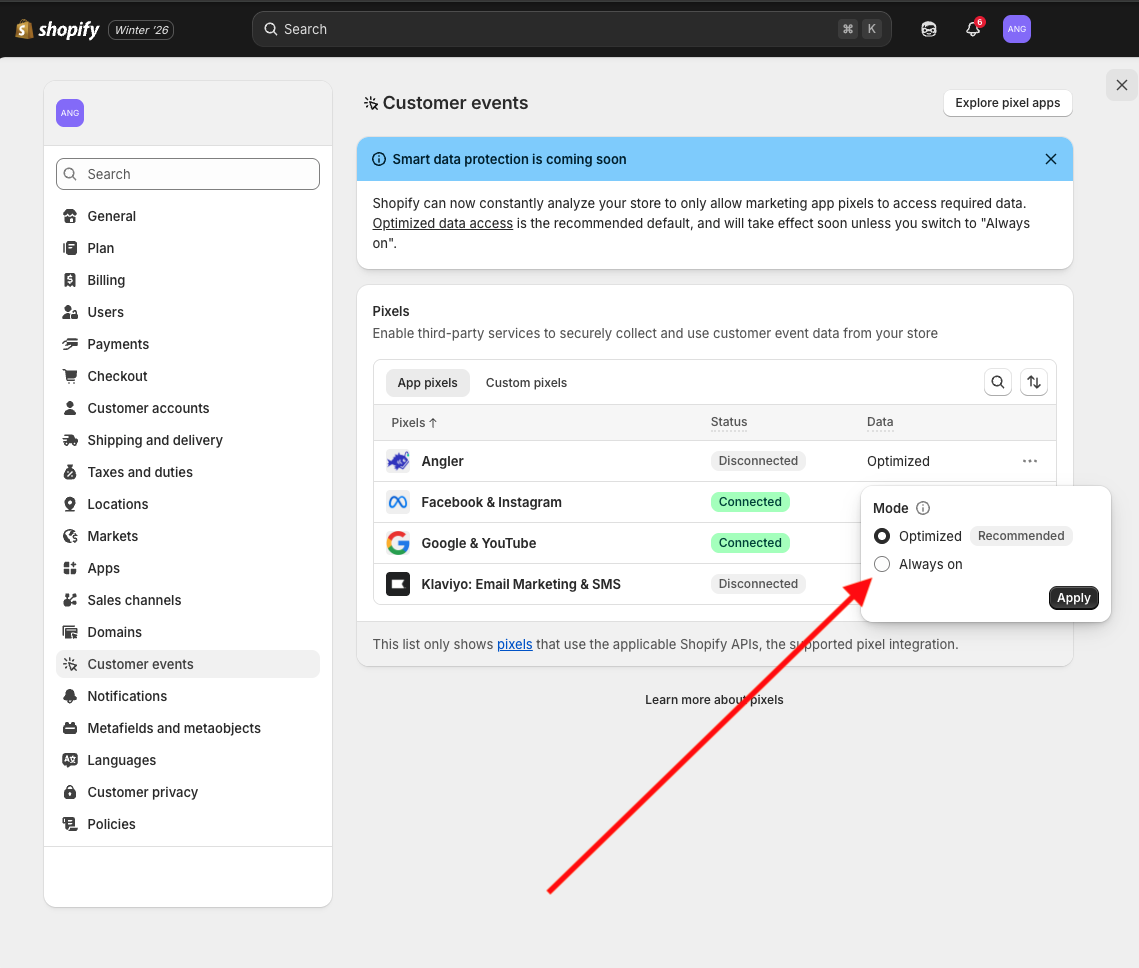Click the Customer privacy lock icon
This screenshot has height=968, width=1139.
70,792
